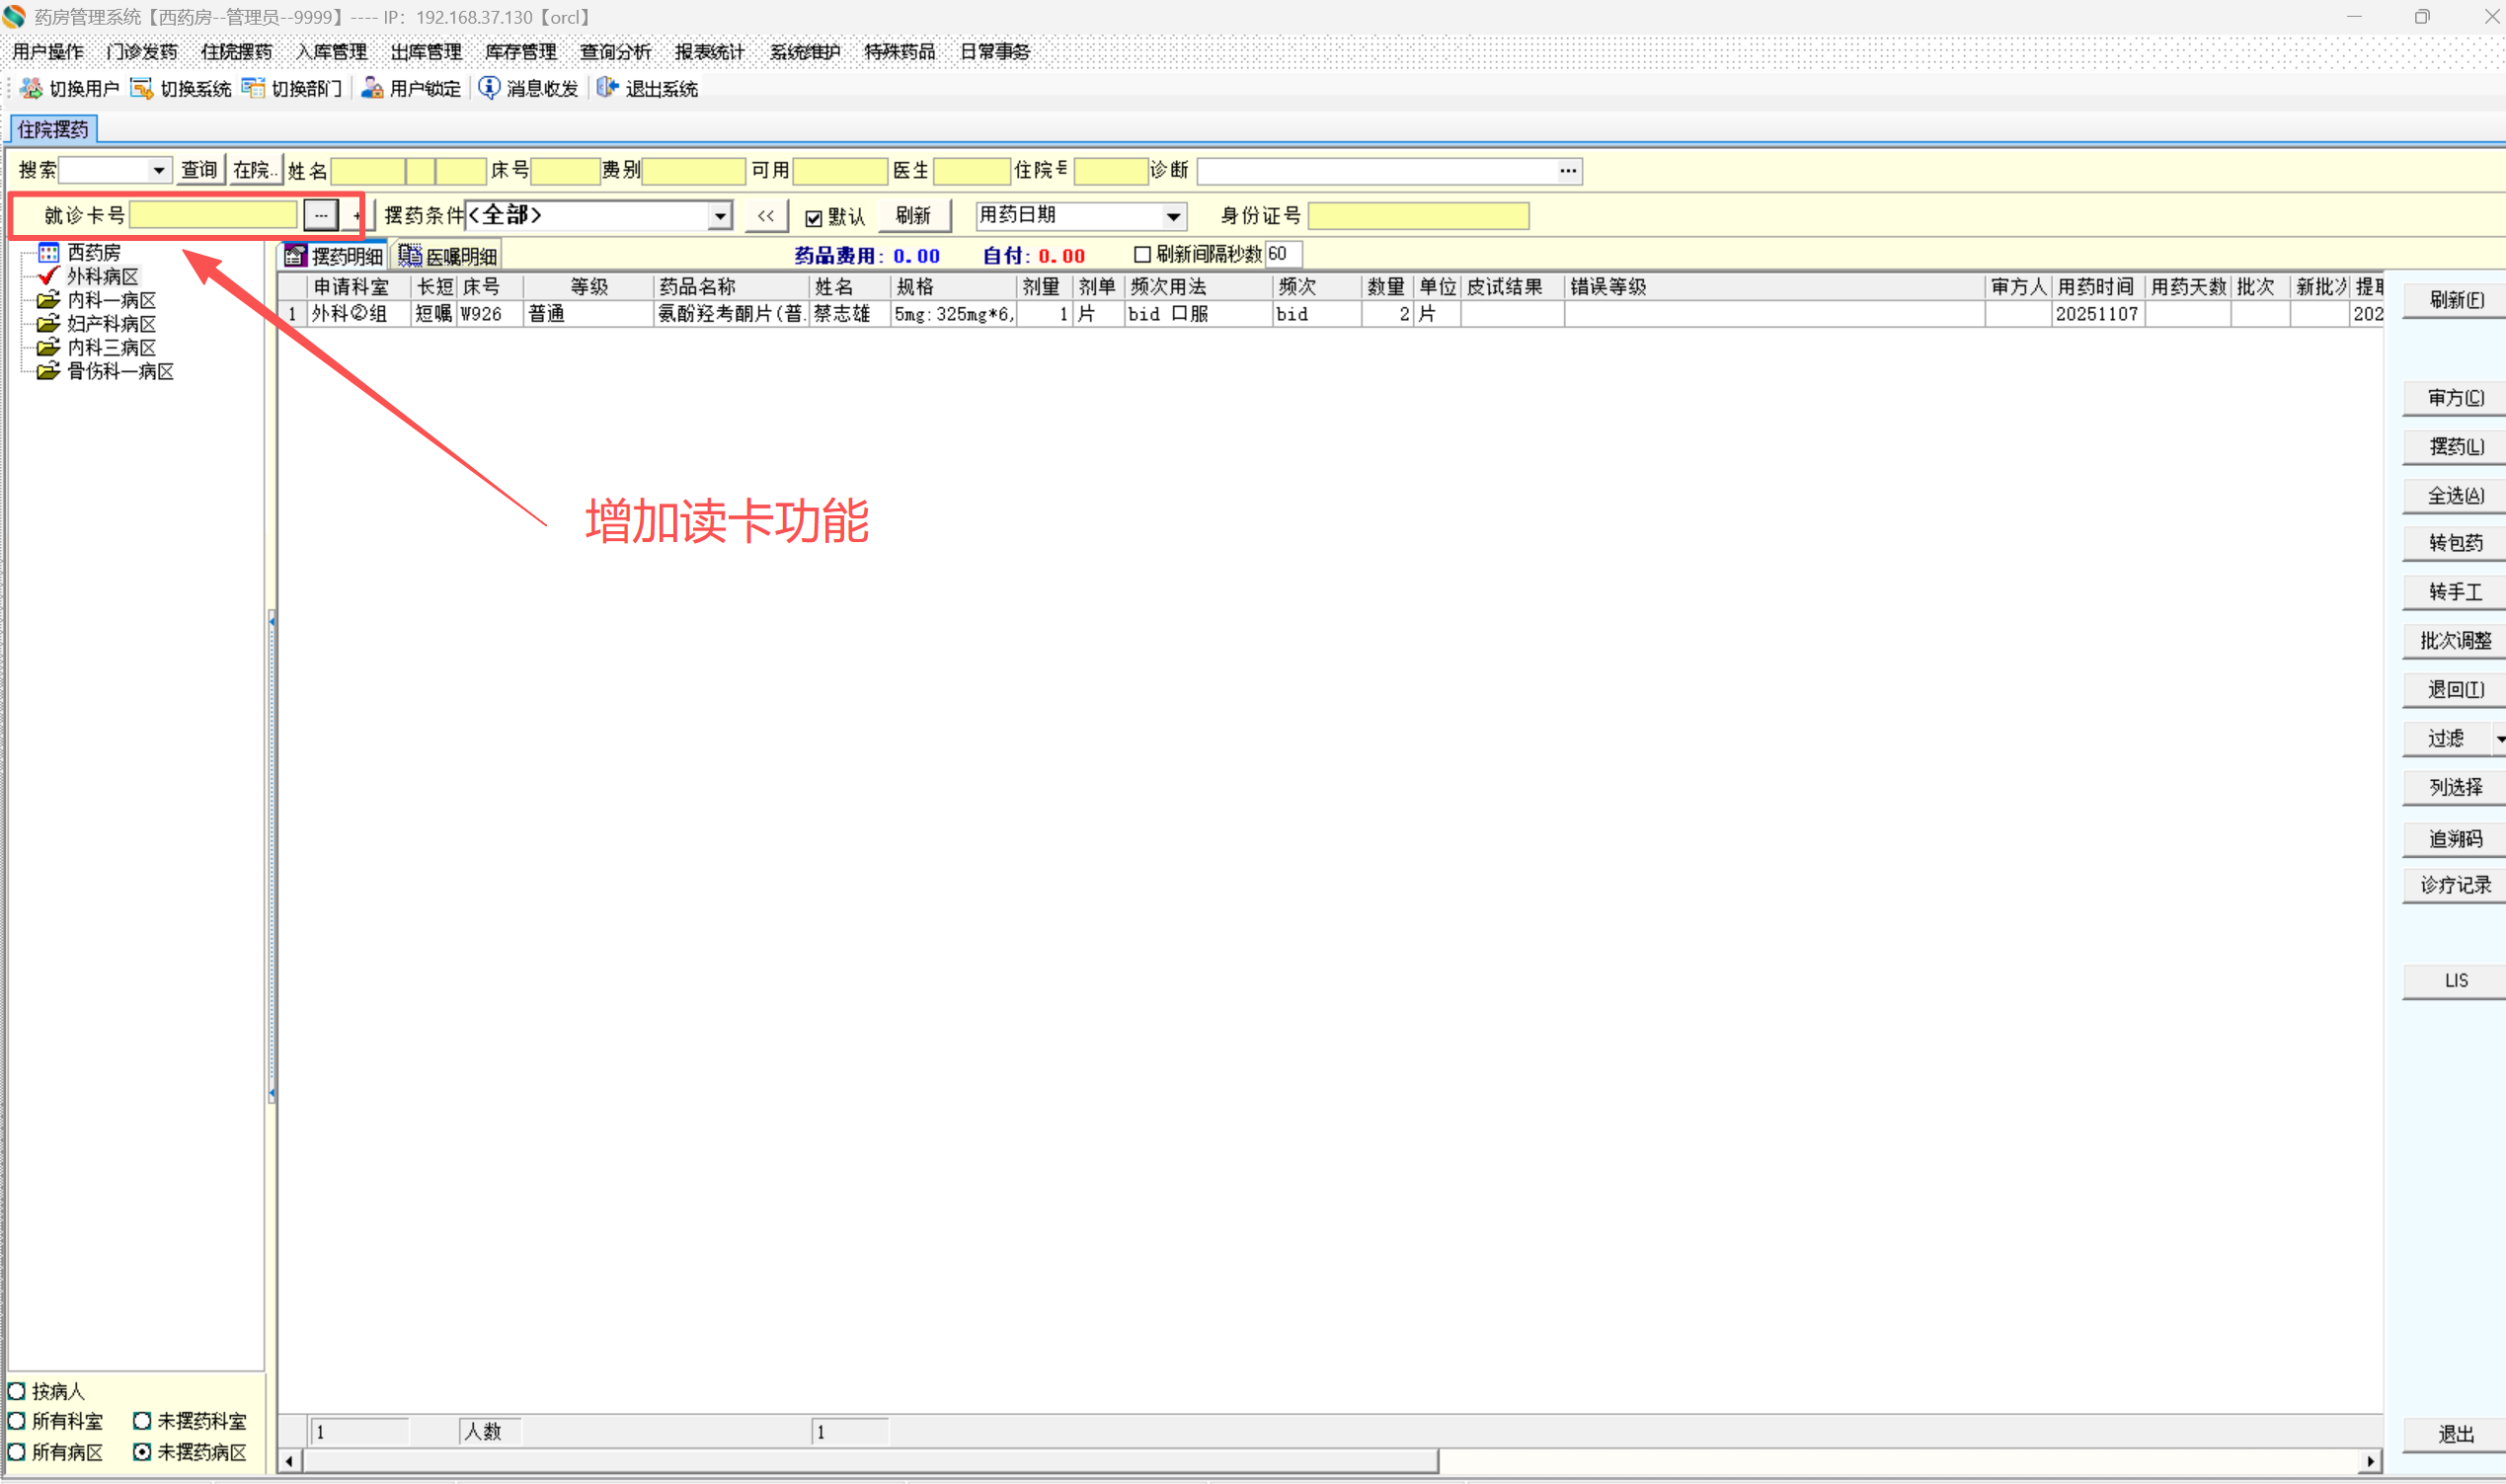Viewport: 2506px width, 1484px height.
Task: Click the 就诊卡号 input field
Action: click(x=213, y=215)
